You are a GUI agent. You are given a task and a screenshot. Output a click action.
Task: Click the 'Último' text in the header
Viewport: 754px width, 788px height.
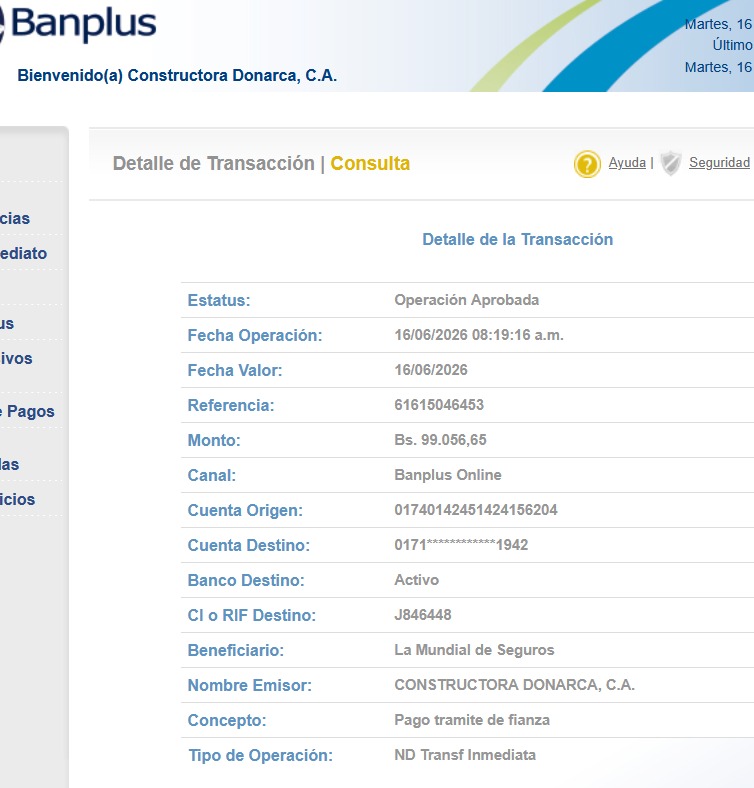[x=732, y=45]
